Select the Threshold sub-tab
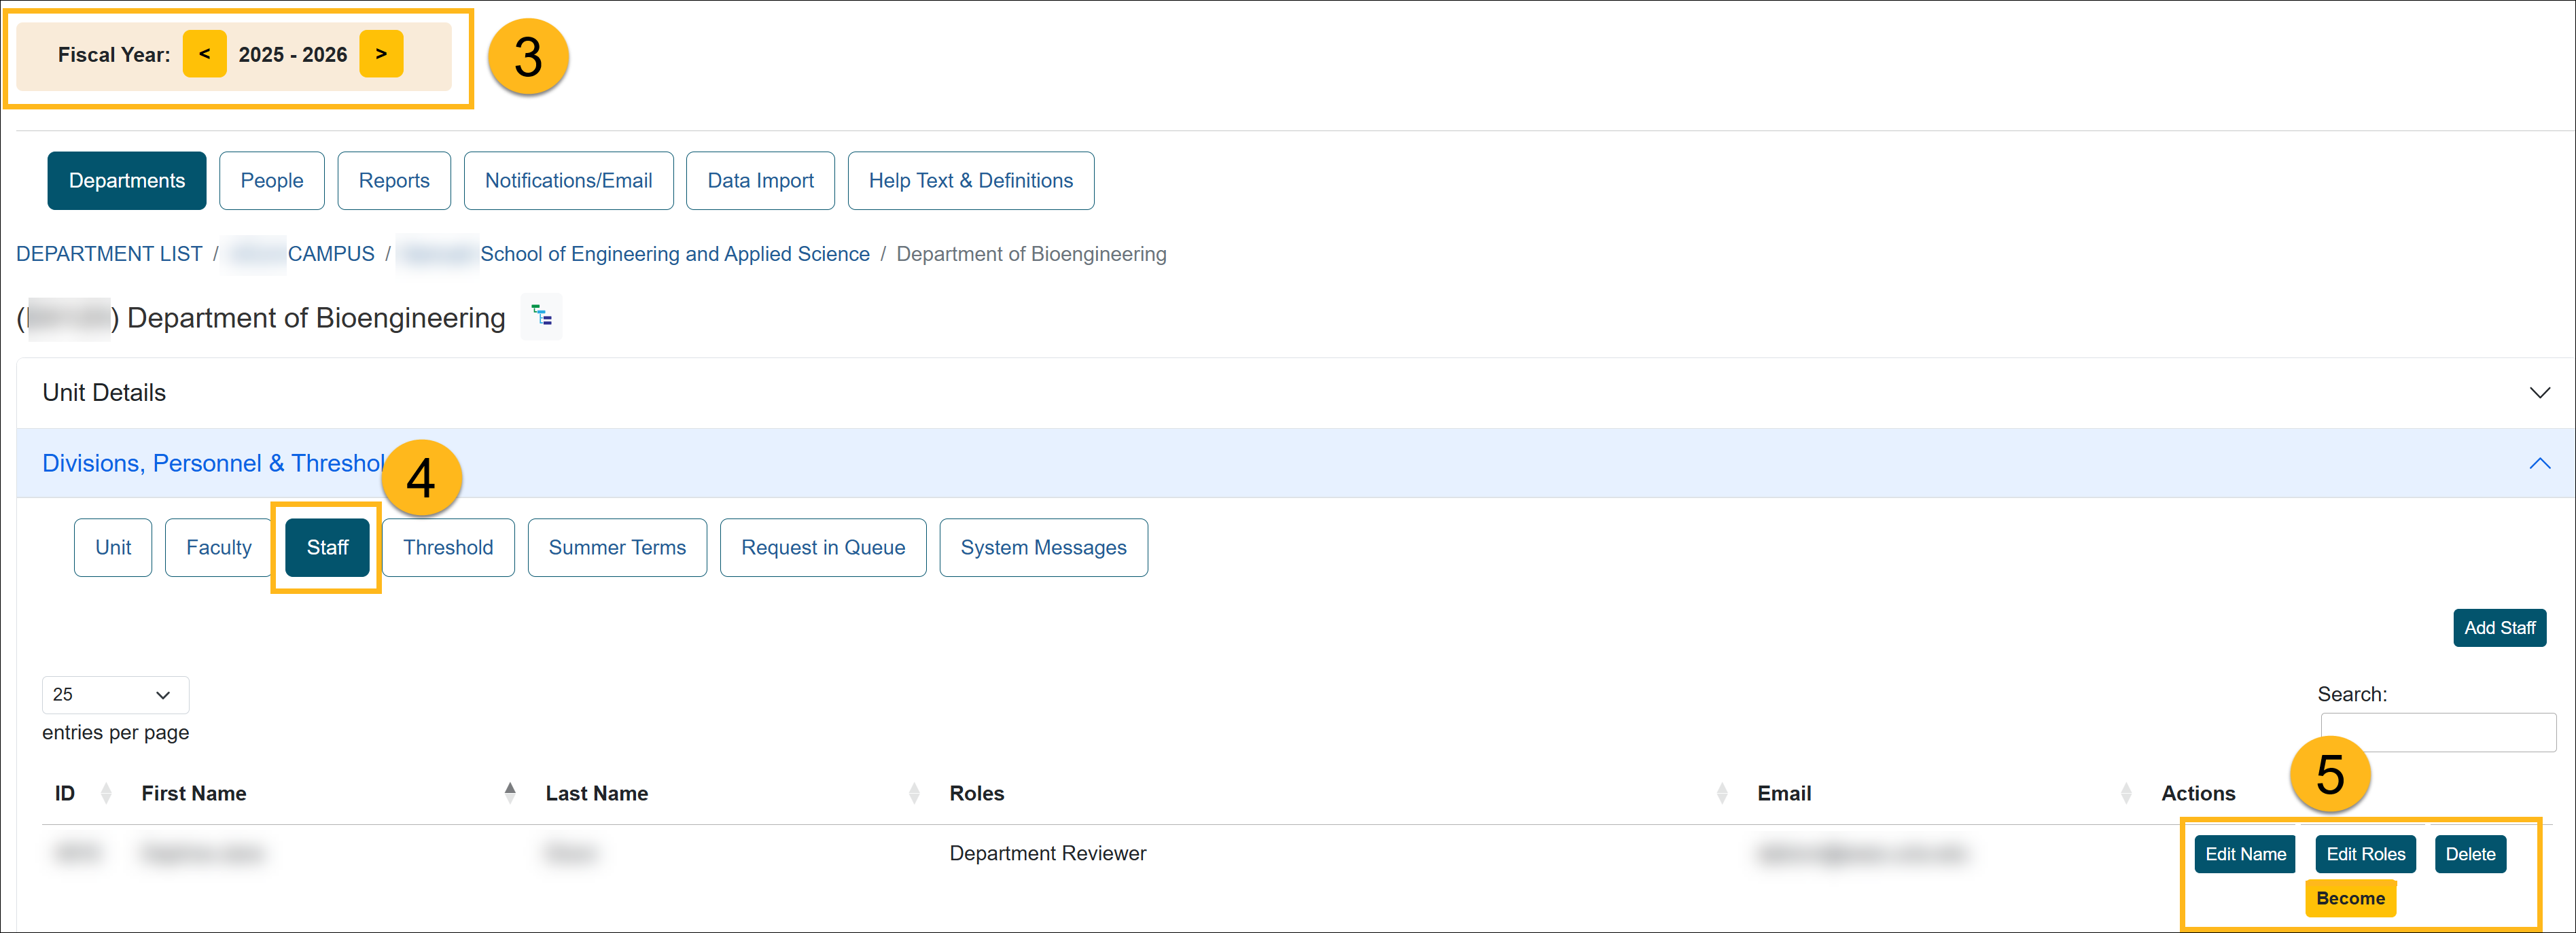Image resolution: width=2576 pixels, height=933 pixels. 447,547
